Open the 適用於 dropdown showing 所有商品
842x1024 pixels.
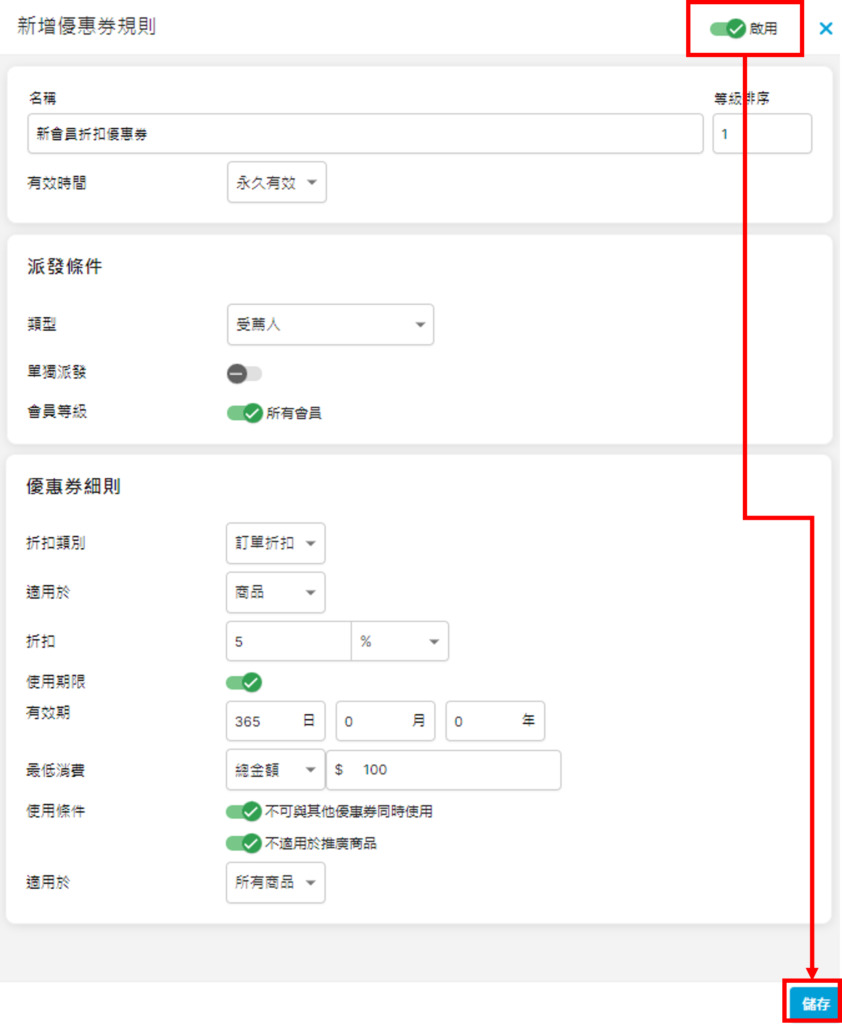[x=275, y=883]
